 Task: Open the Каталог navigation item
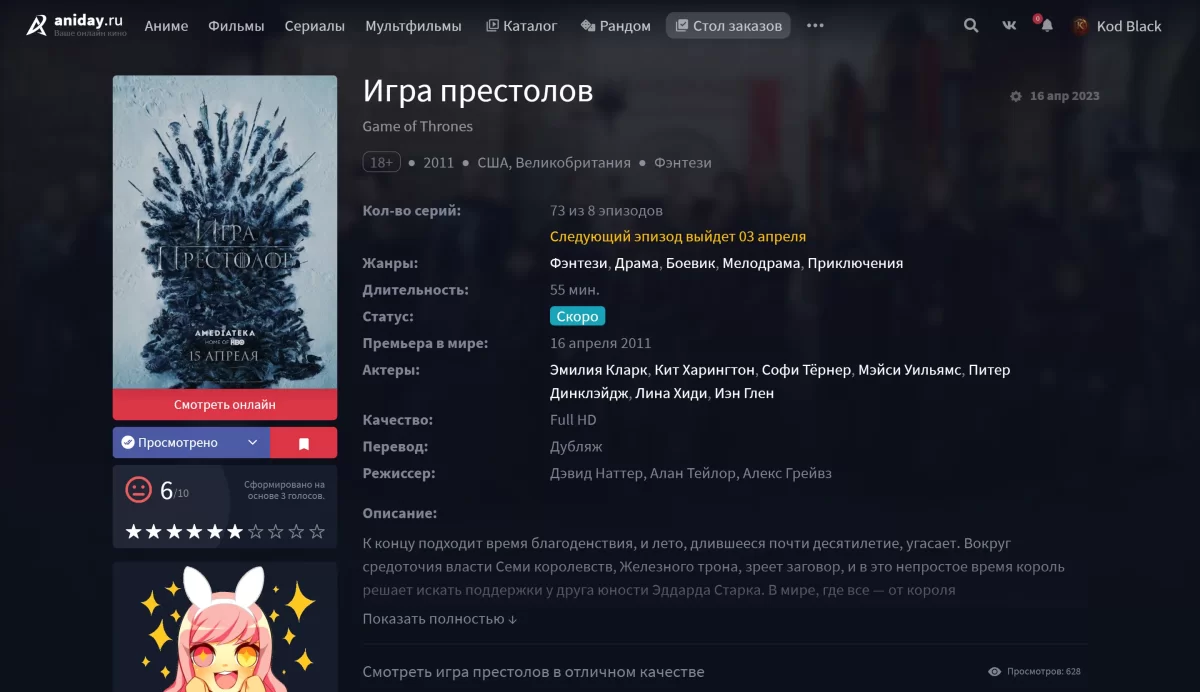tap(522, 26)
